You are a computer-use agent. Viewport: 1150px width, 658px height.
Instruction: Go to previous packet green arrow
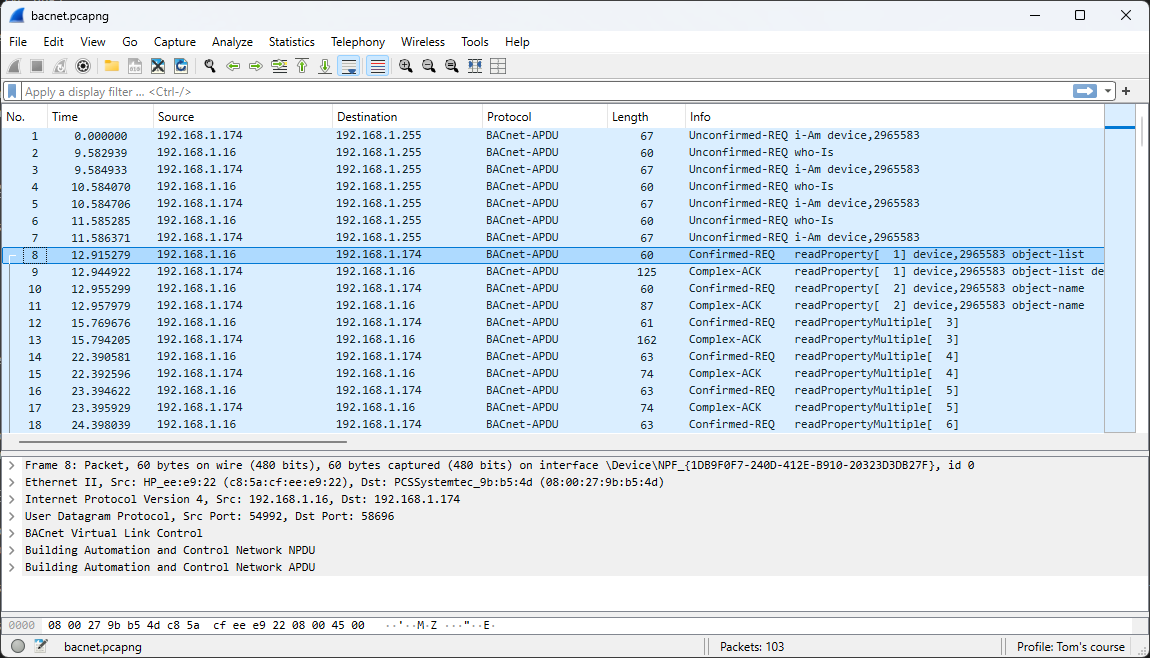233,66
